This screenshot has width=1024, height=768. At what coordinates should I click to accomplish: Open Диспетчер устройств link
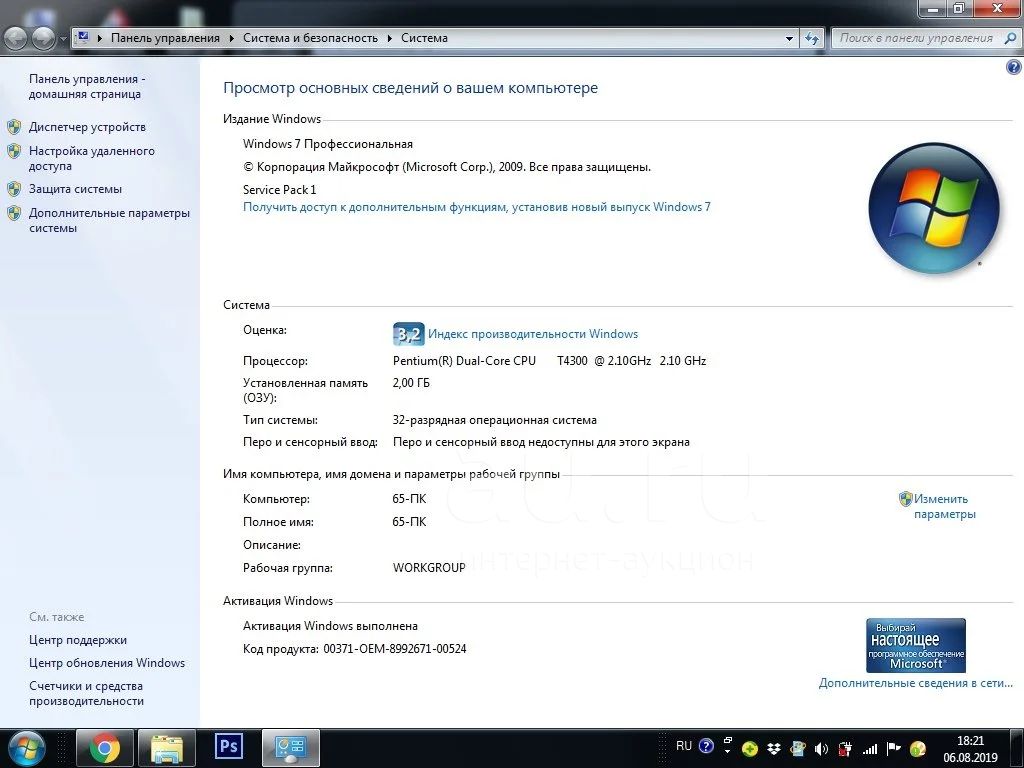pyautogui.click(x=87, y=127)
